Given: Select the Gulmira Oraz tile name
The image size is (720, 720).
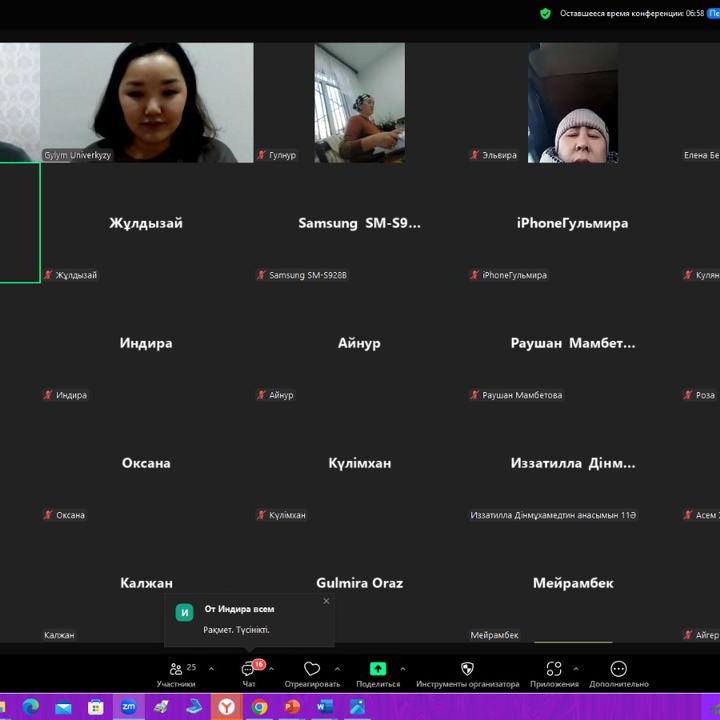Looking at the screenshot, I should (360, 583).
